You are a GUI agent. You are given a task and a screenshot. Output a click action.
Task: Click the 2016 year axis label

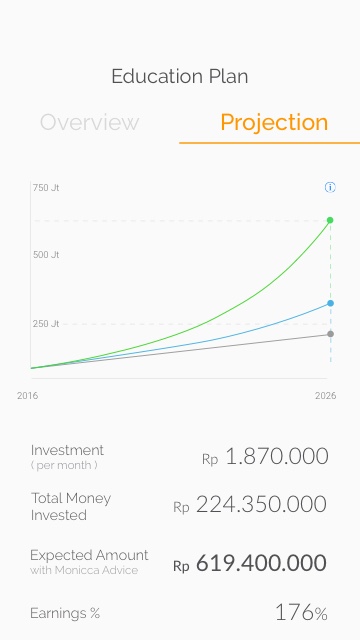pos(27,396)
